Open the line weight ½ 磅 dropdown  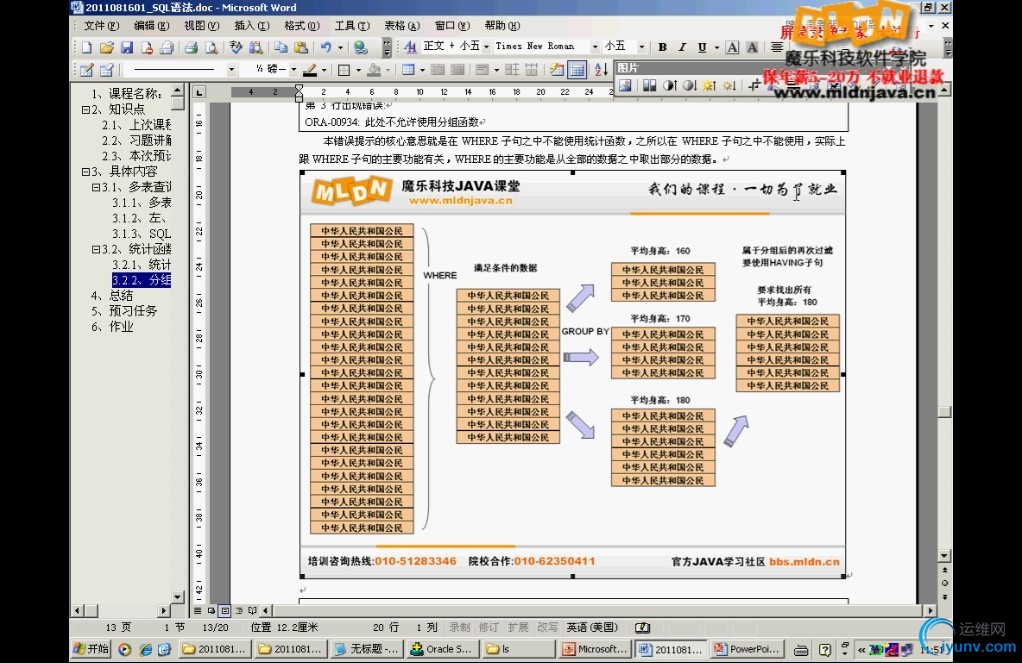(293, 70)
